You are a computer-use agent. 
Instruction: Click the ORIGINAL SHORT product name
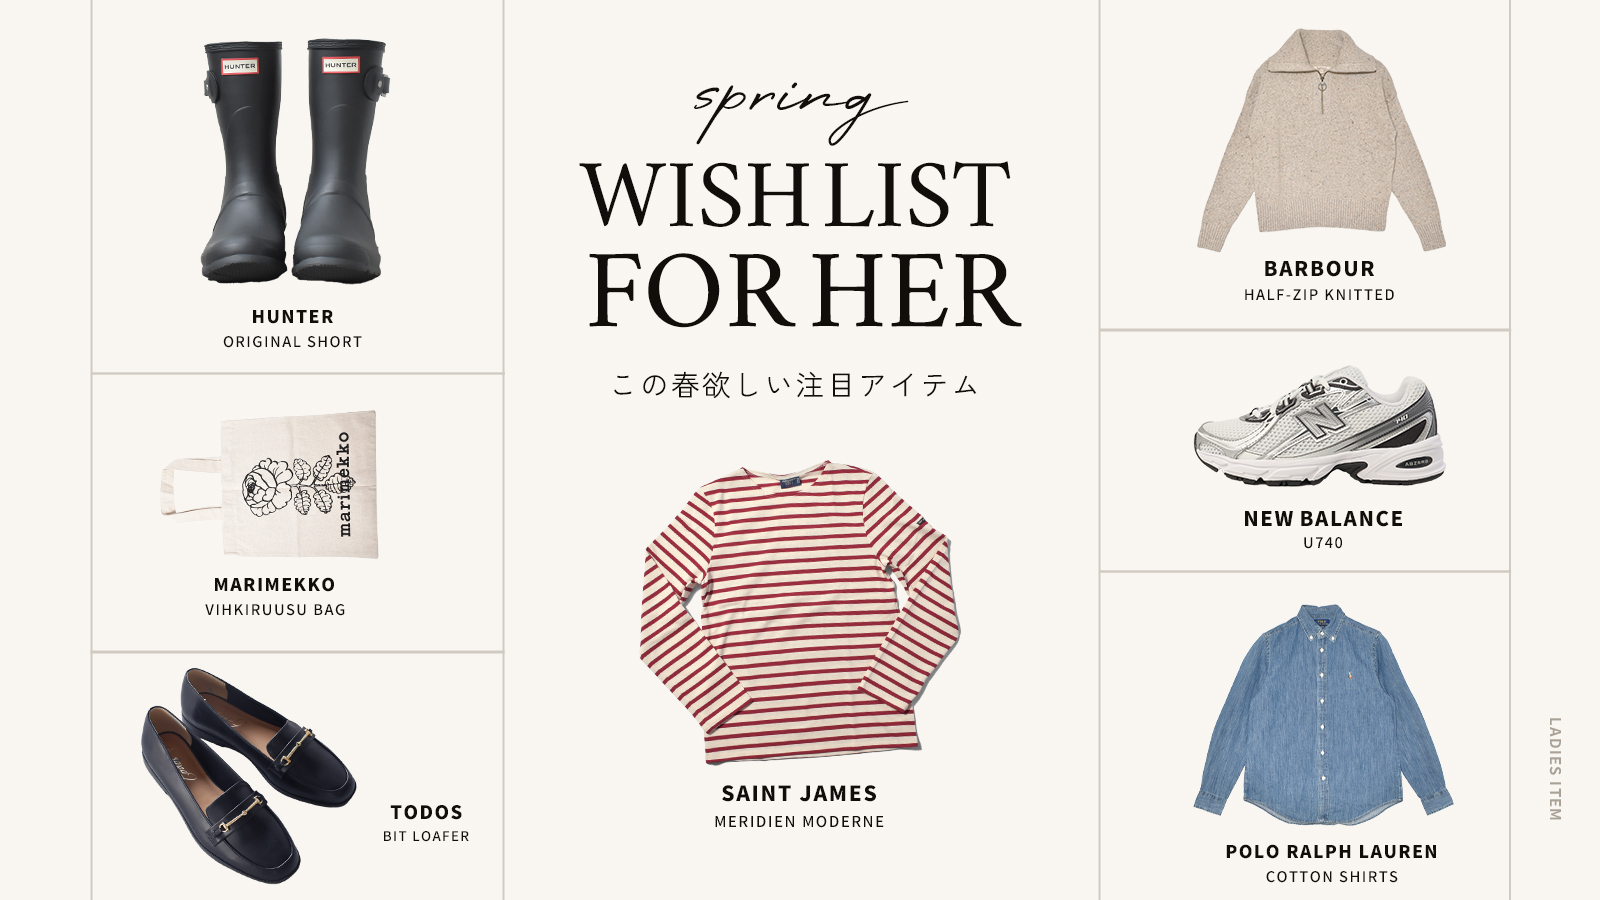293,342
